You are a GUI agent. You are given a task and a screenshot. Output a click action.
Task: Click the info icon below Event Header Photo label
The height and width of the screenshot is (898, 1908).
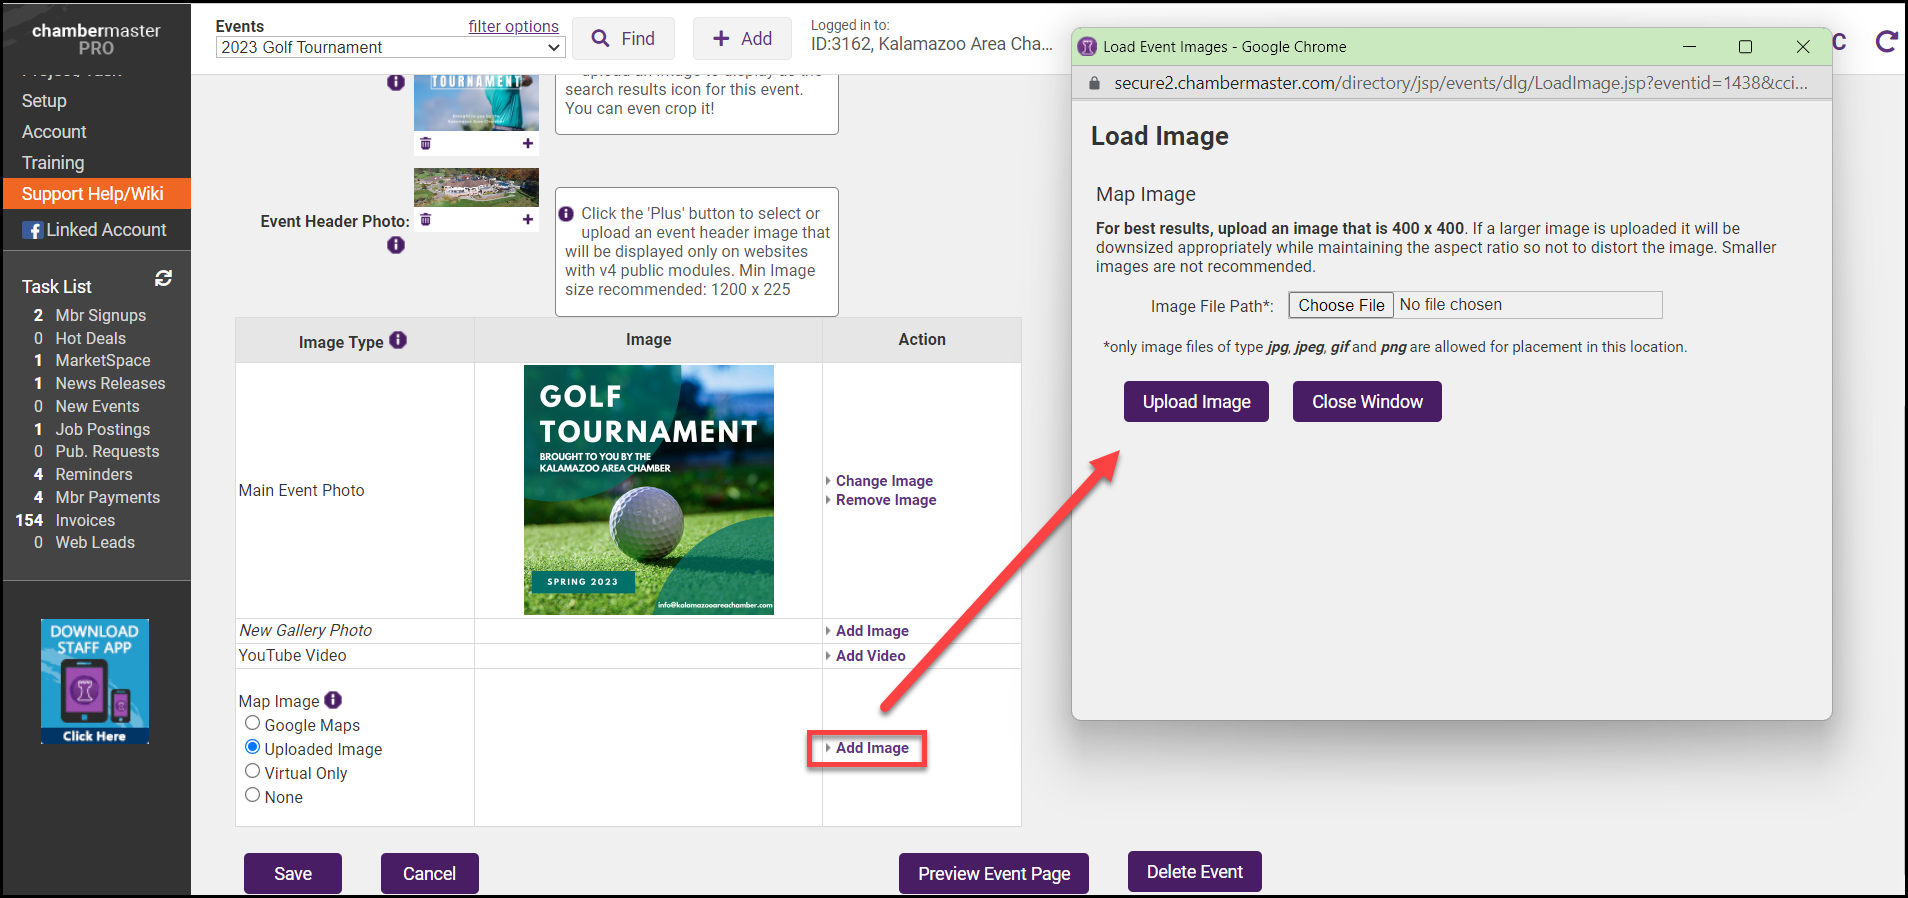(396, 245)
